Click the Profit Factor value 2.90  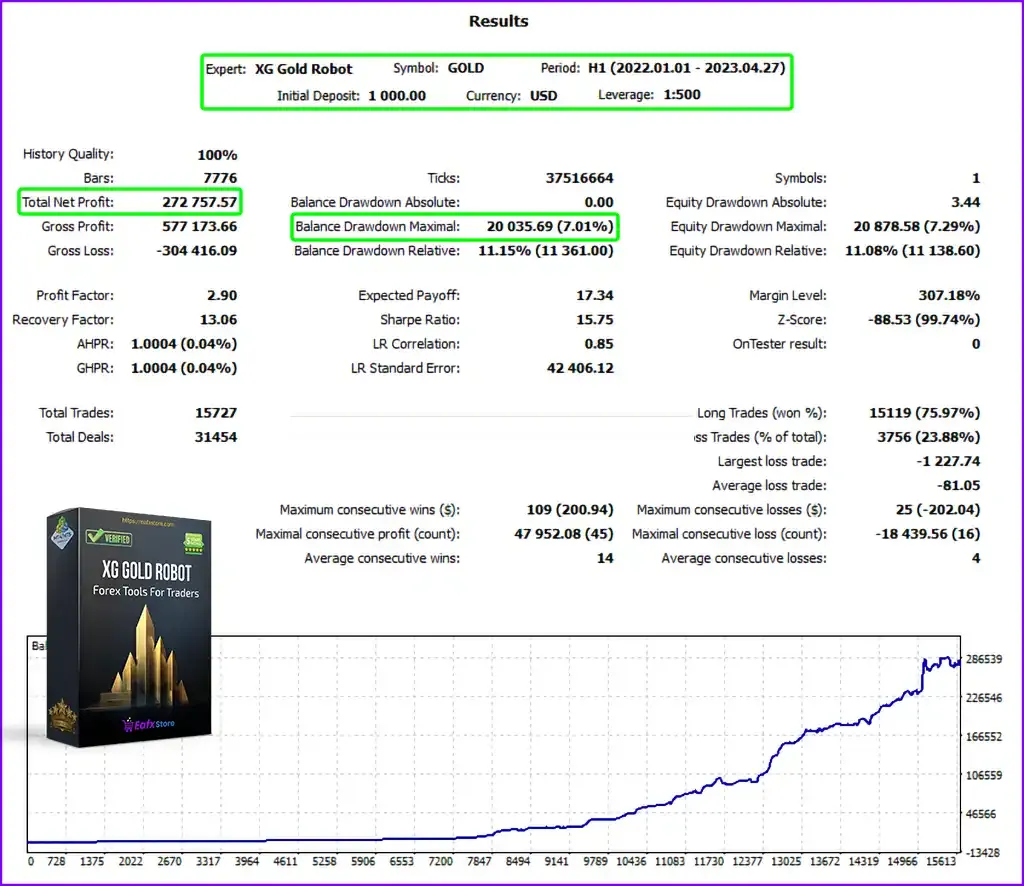222,295
